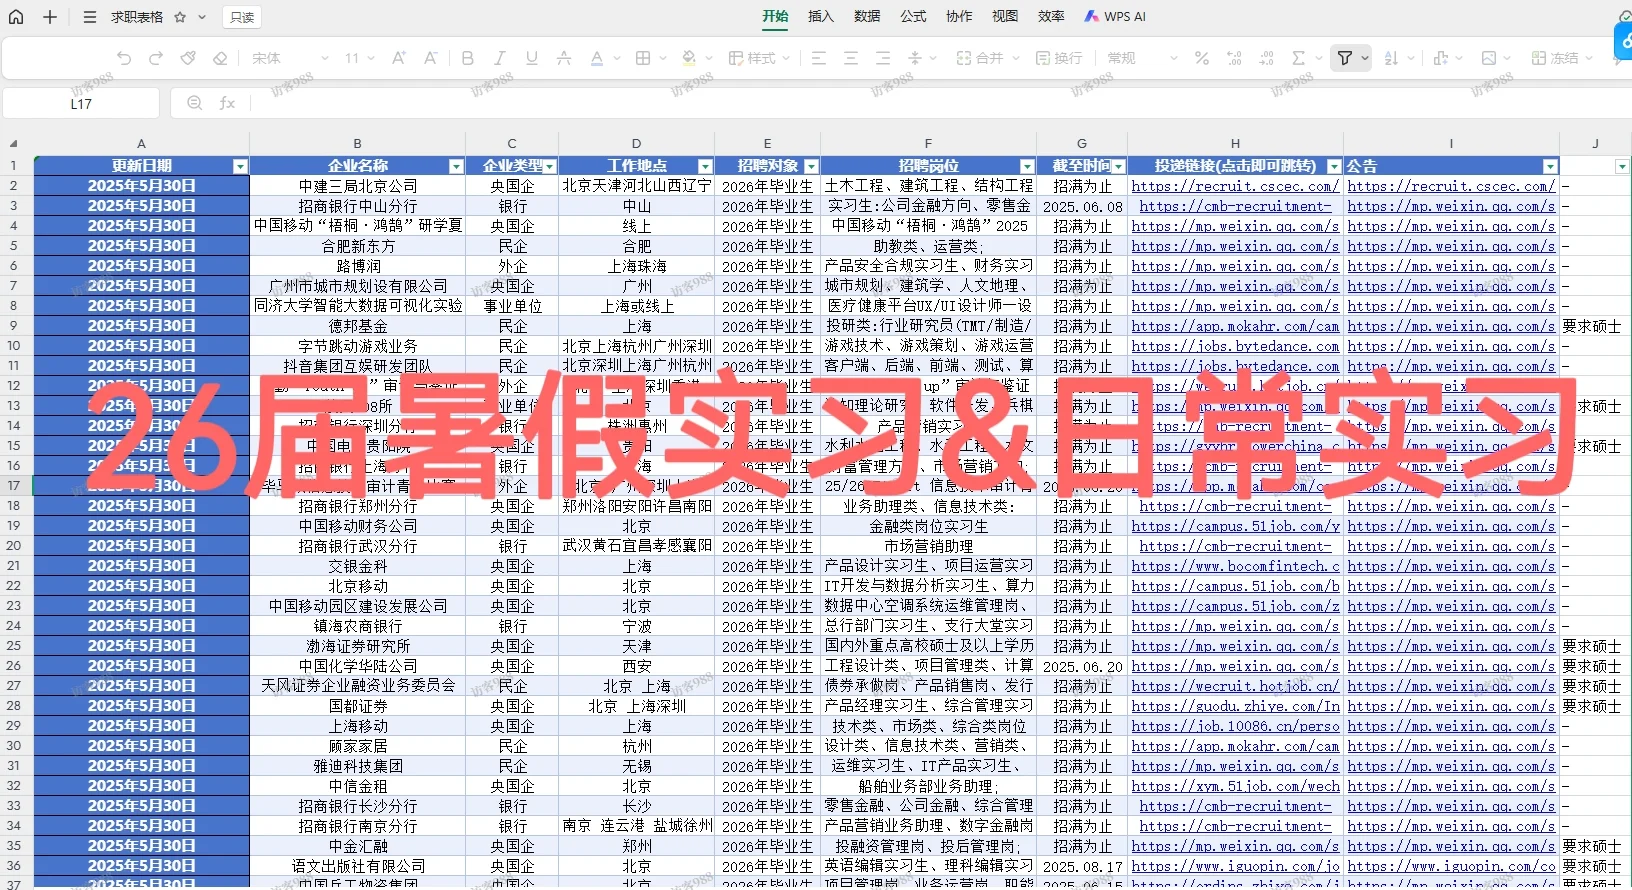
Task: Switch to the 视图 tab
Action: point(1005,17)
